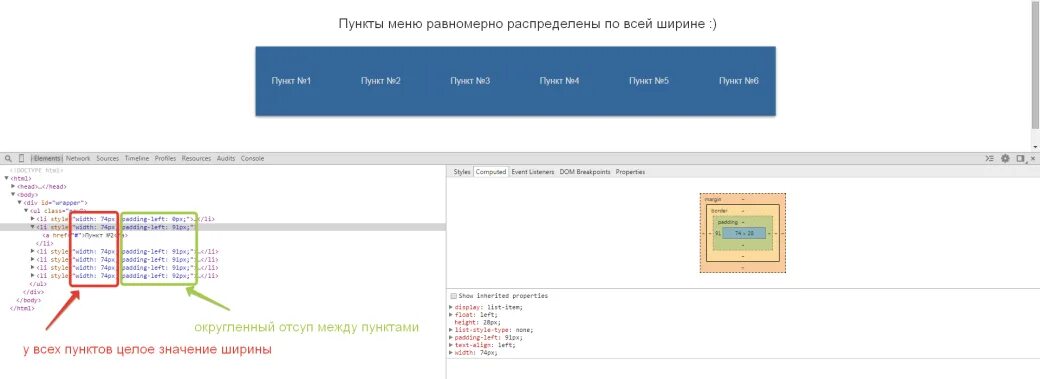Select the DOCTYPE html line
The width and height of the screenshot is (1040, 379).
pos(36,171)
